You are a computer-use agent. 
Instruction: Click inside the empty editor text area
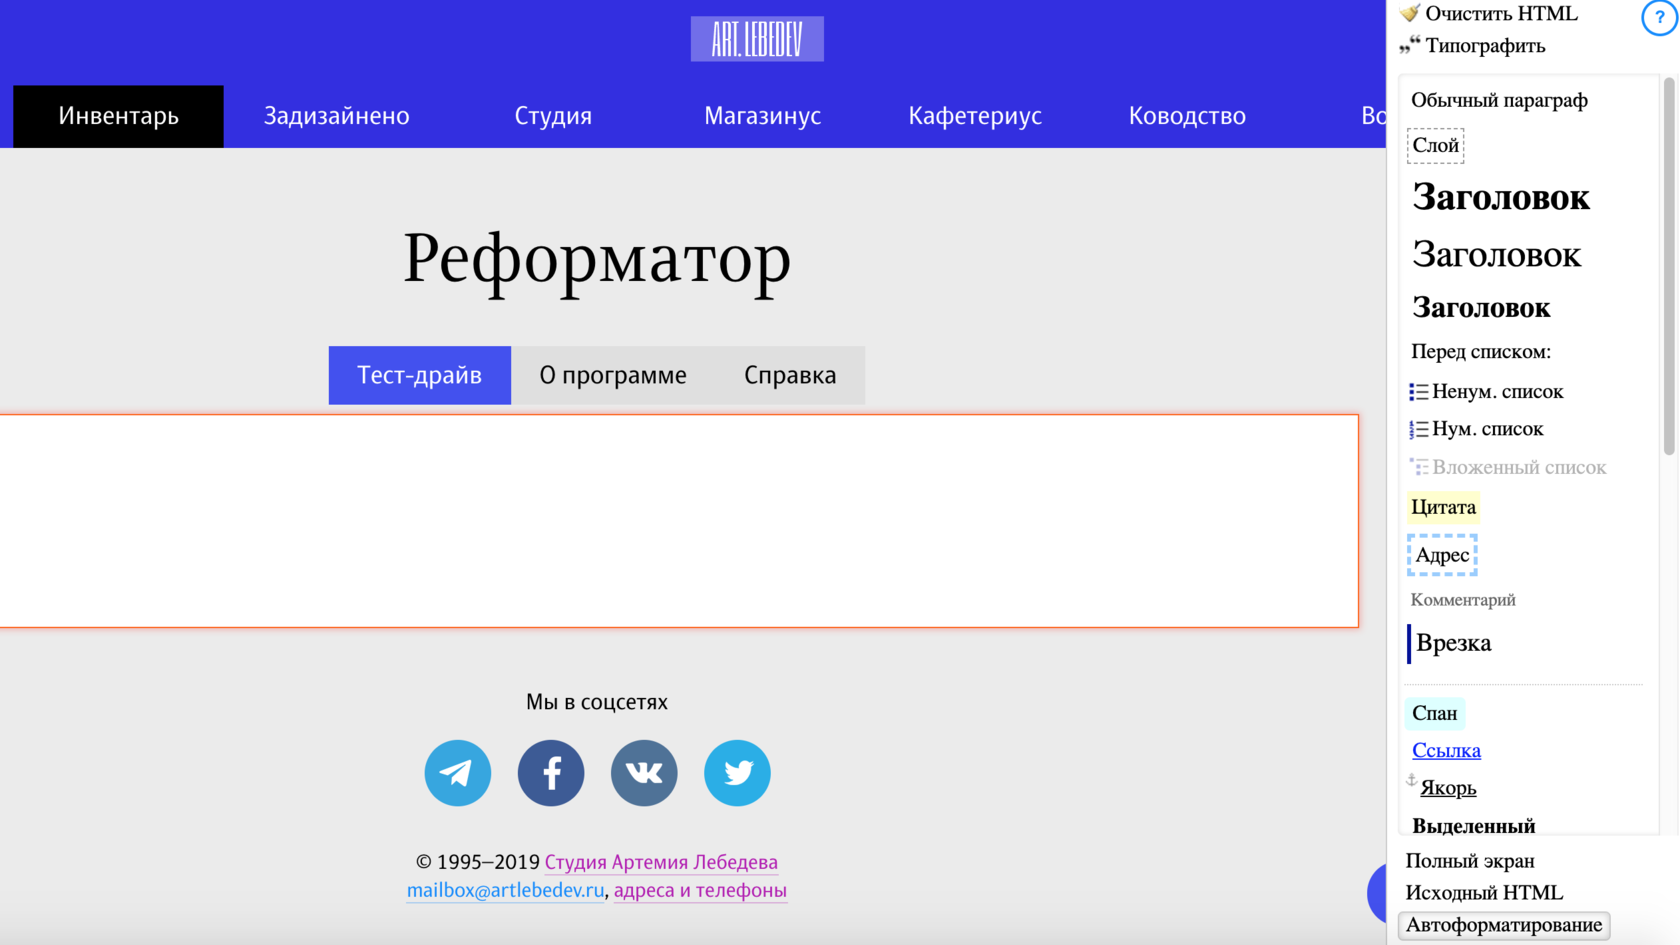tap(679, 521)
